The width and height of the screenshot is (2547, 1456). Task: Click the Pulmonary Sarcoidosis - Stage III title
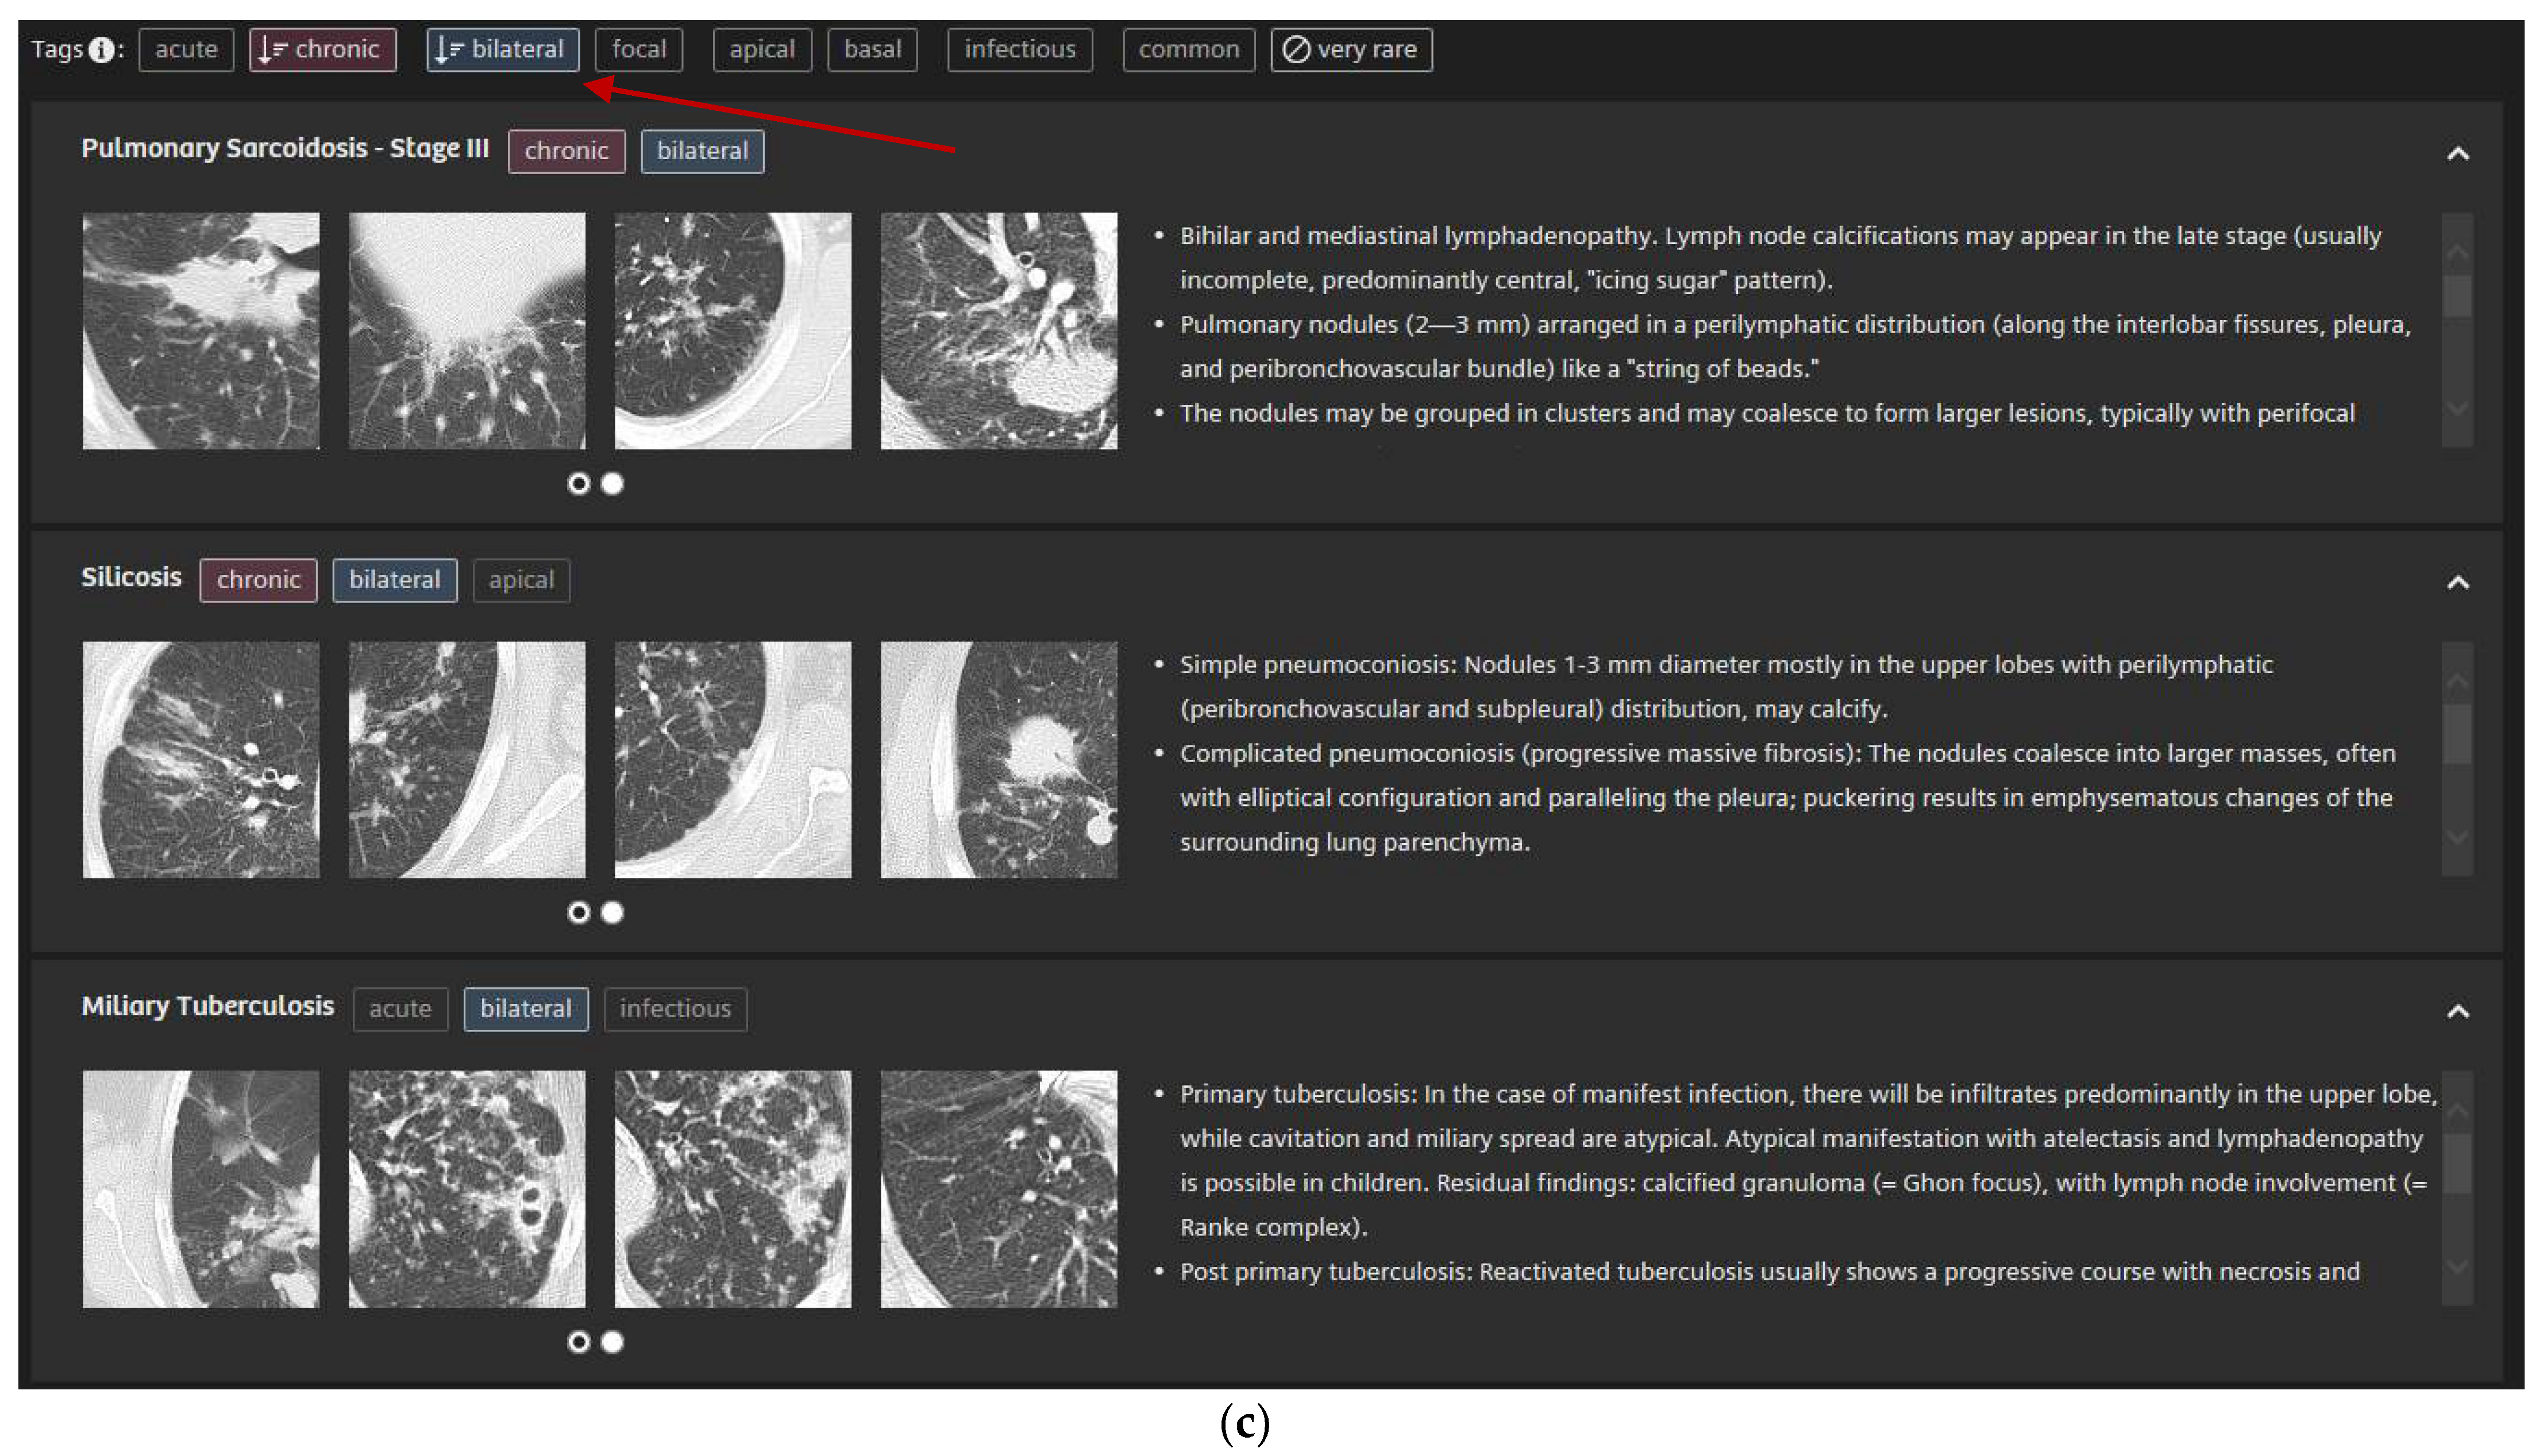pyautogui.click(x=285, y=148)
